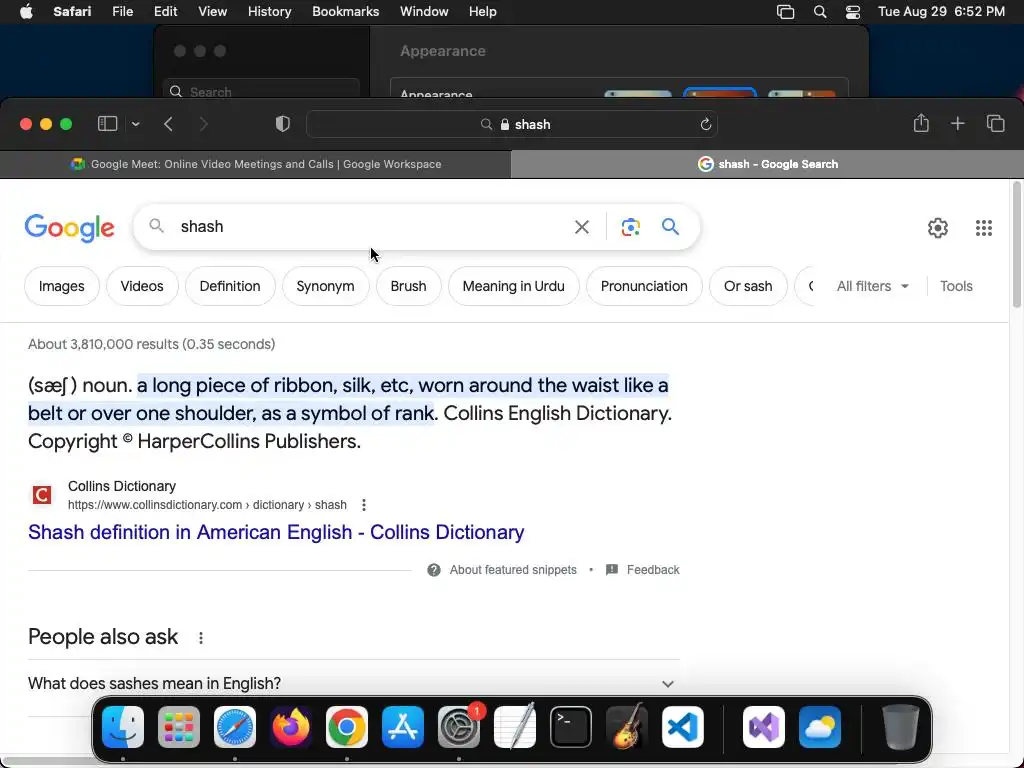Select the Pronunciation chip
The width and height of the screenshot is (1024, 768).
644,286
